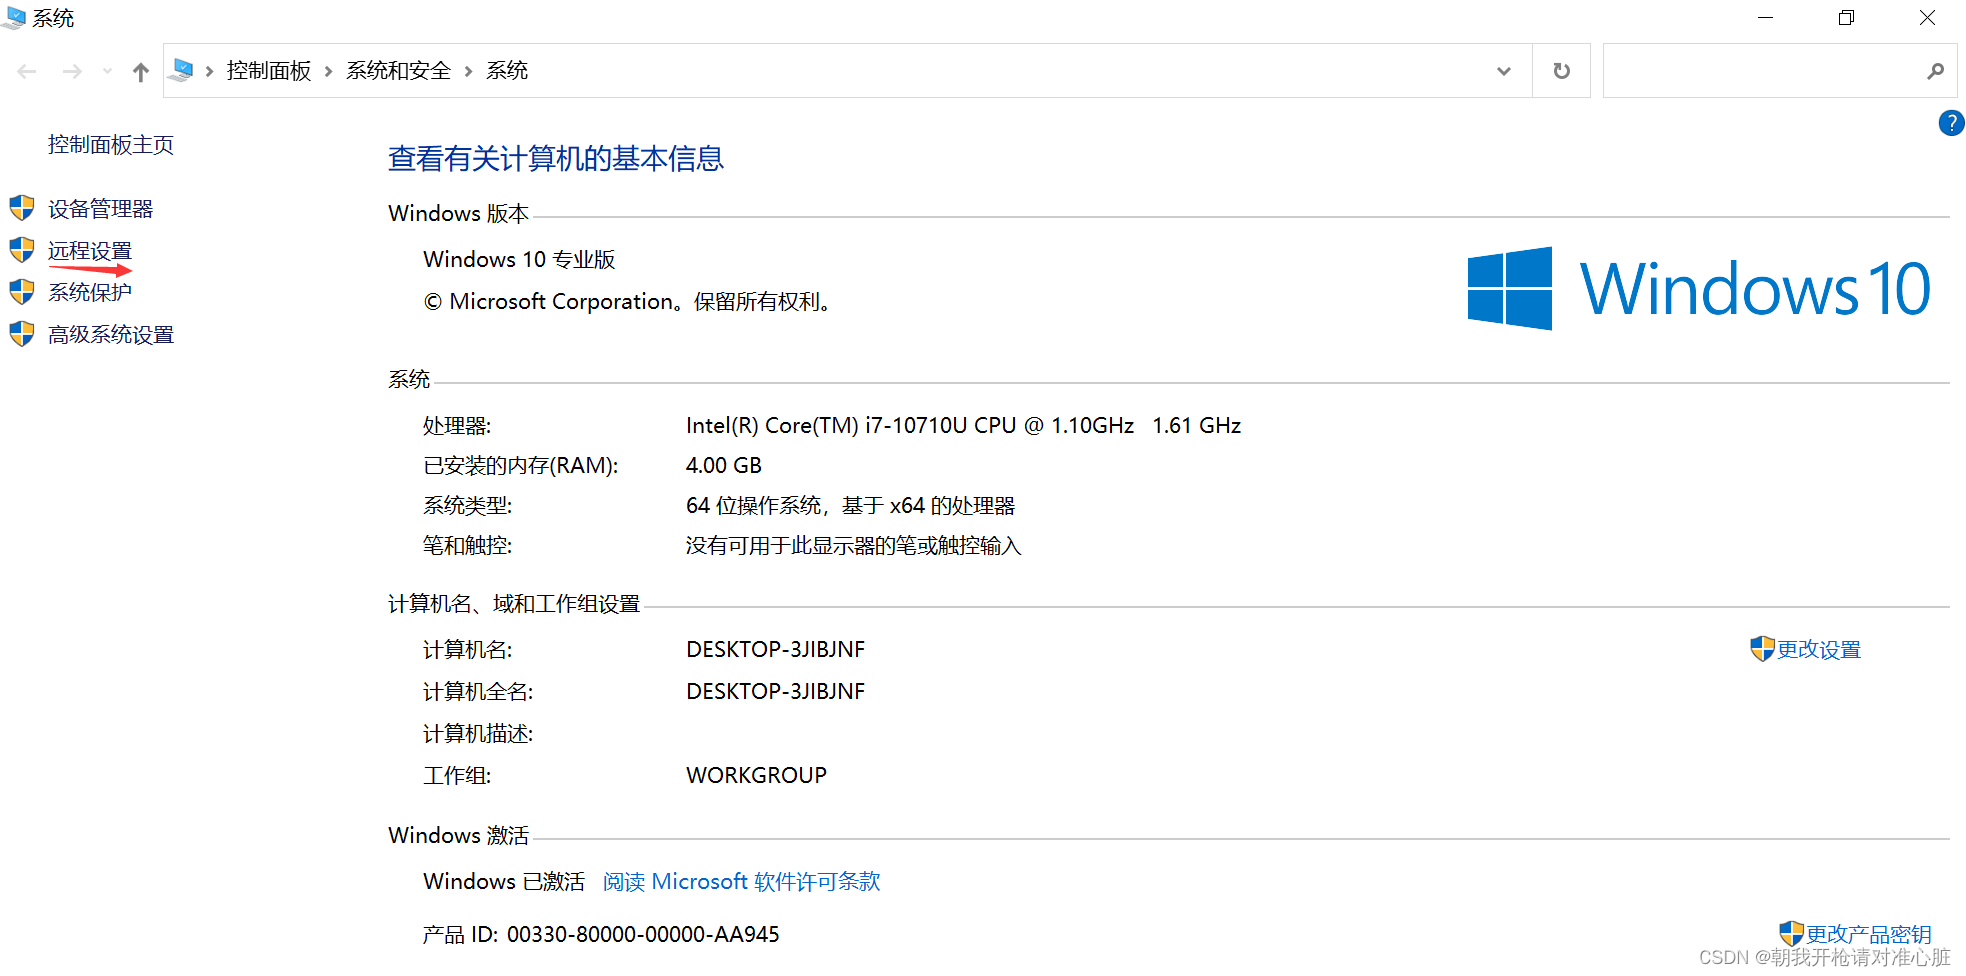Select 系统和安全 breadcrumb item

[398, 71]
